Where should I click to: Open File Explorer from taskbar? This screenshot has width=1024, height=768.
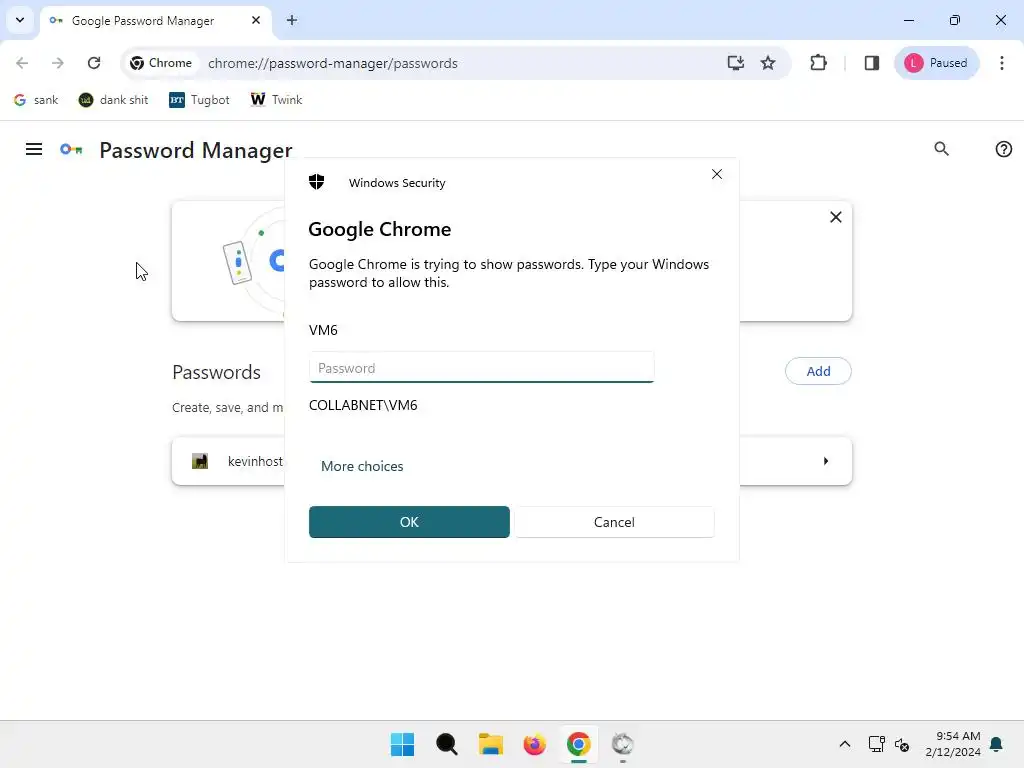490,744
